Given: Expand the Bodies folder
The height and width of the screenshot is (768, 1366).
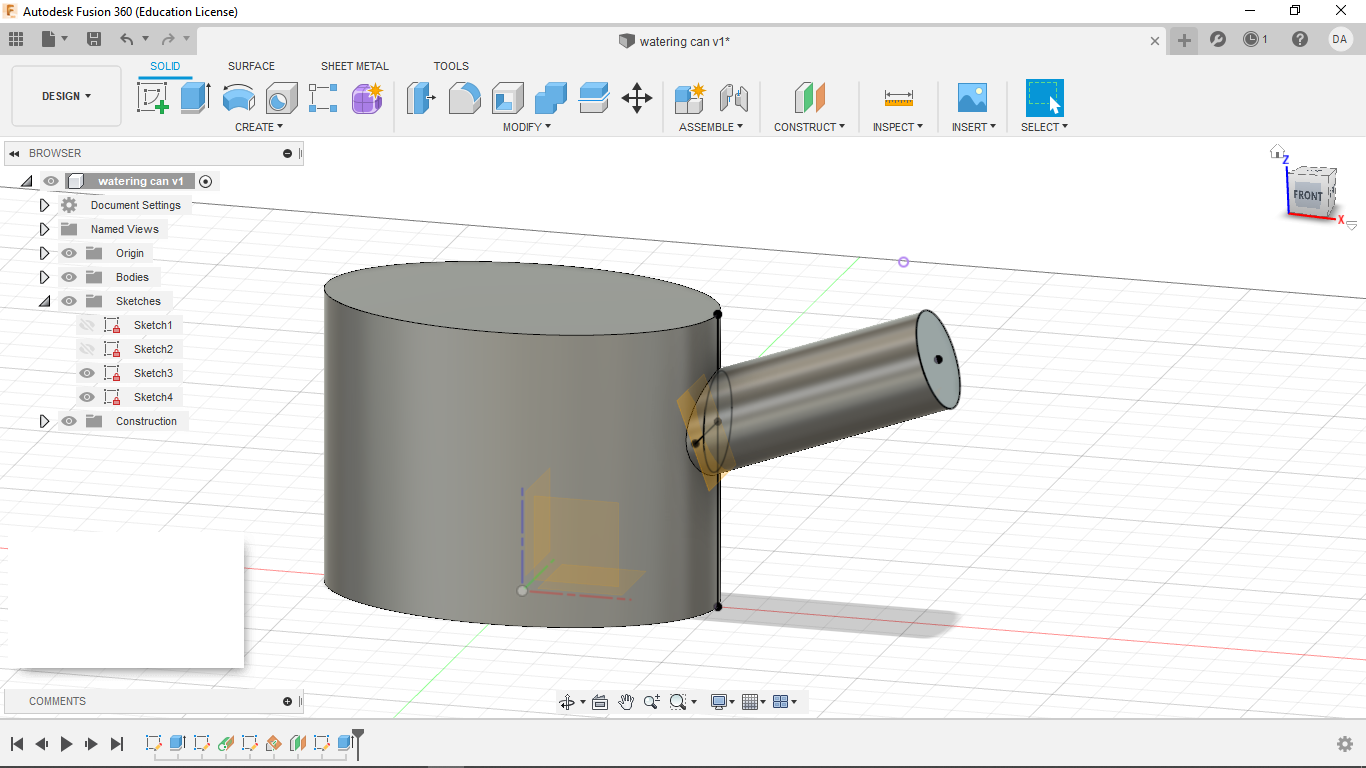Looking at the screenshot, I should (x=44, y=277).
